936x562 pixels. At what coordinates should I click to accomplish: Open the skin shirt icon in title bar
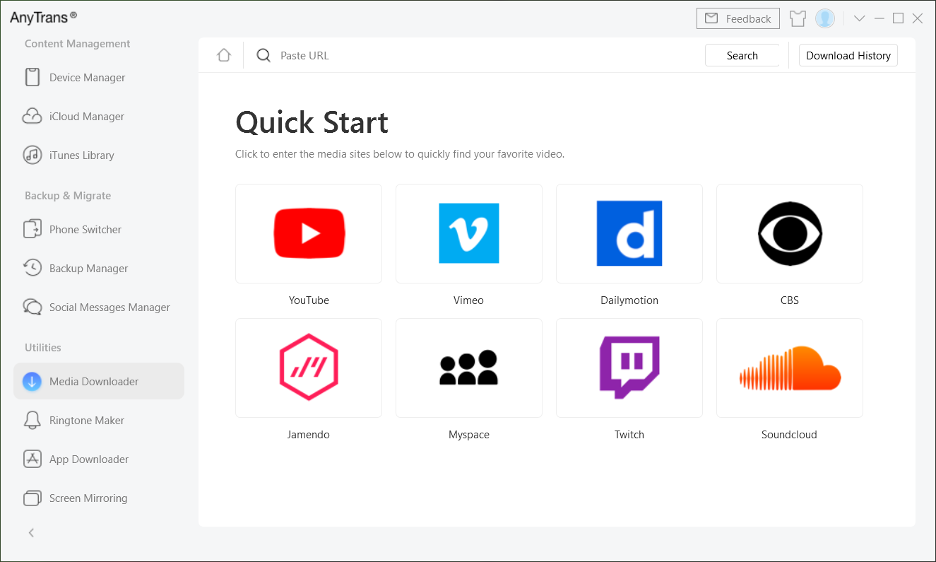[798, 19]
